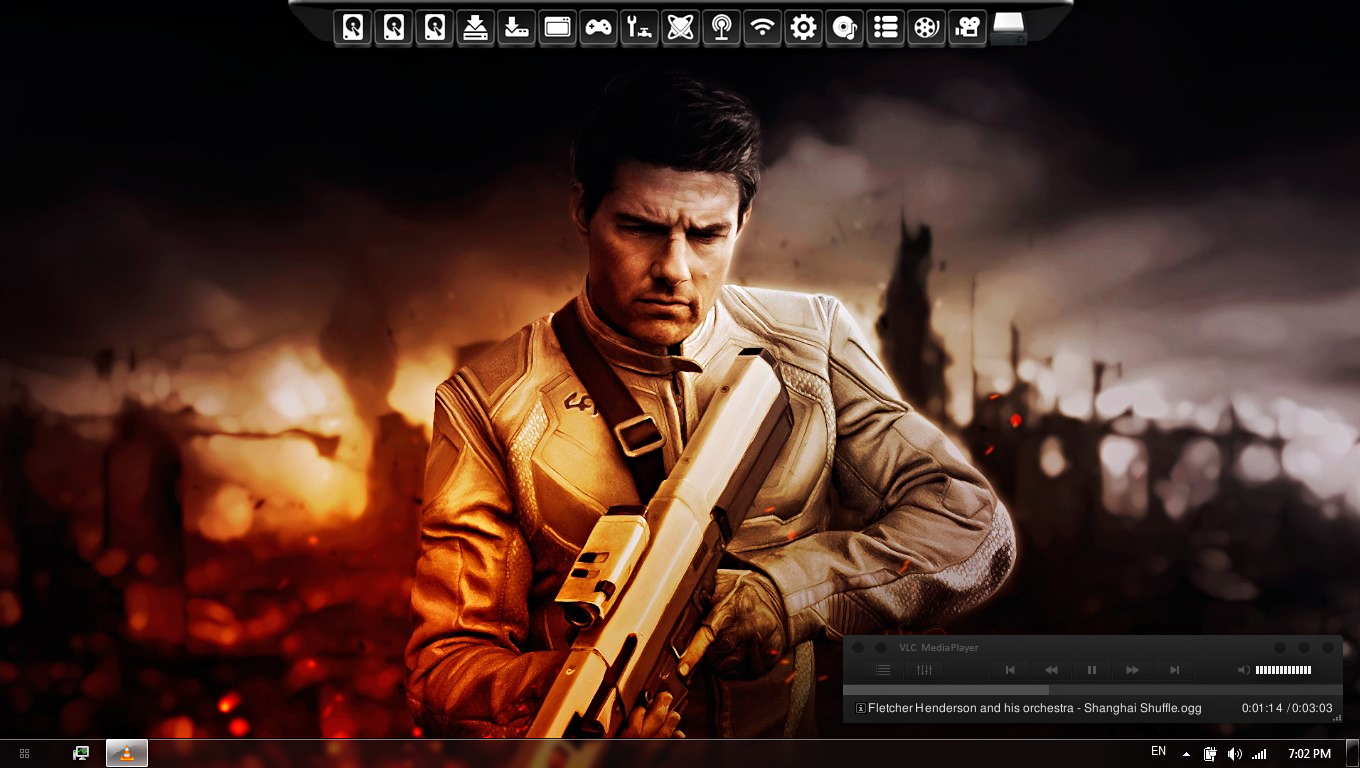Image resolution: width=1360 pixels, height=768 pixels.
Task: Rewind the current VLC track
Action: click(1051, 670)
